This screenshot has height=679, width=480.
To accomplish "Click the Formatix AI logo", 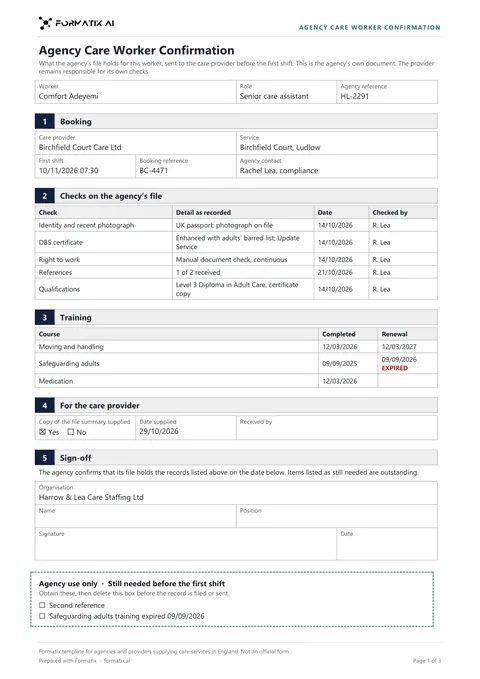I will click(x=76, y=23).
